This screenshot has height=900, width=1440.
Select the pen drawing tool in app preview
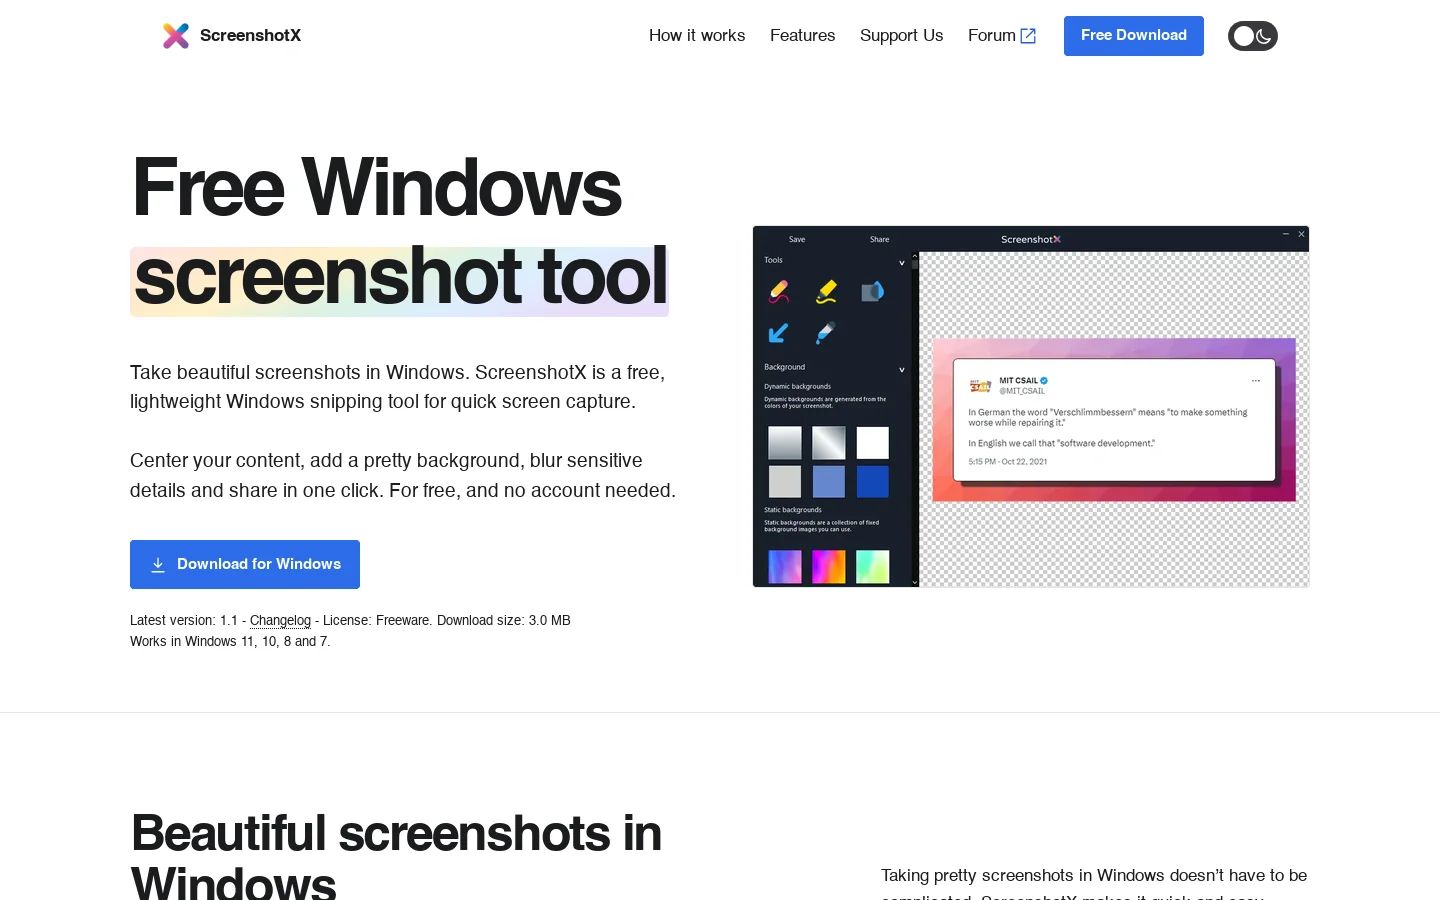point(779,291)
